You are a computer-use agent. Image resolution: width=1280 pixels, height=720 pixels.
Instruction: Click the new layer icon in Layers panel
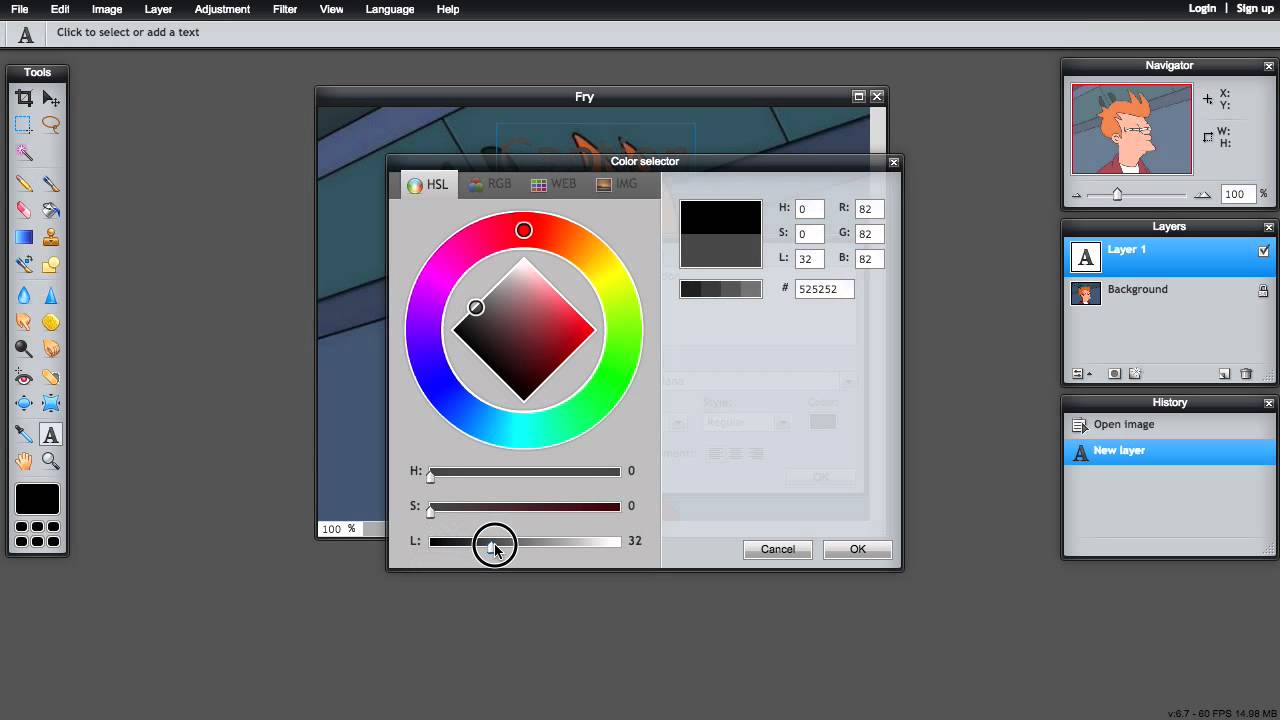(1224, 374)
